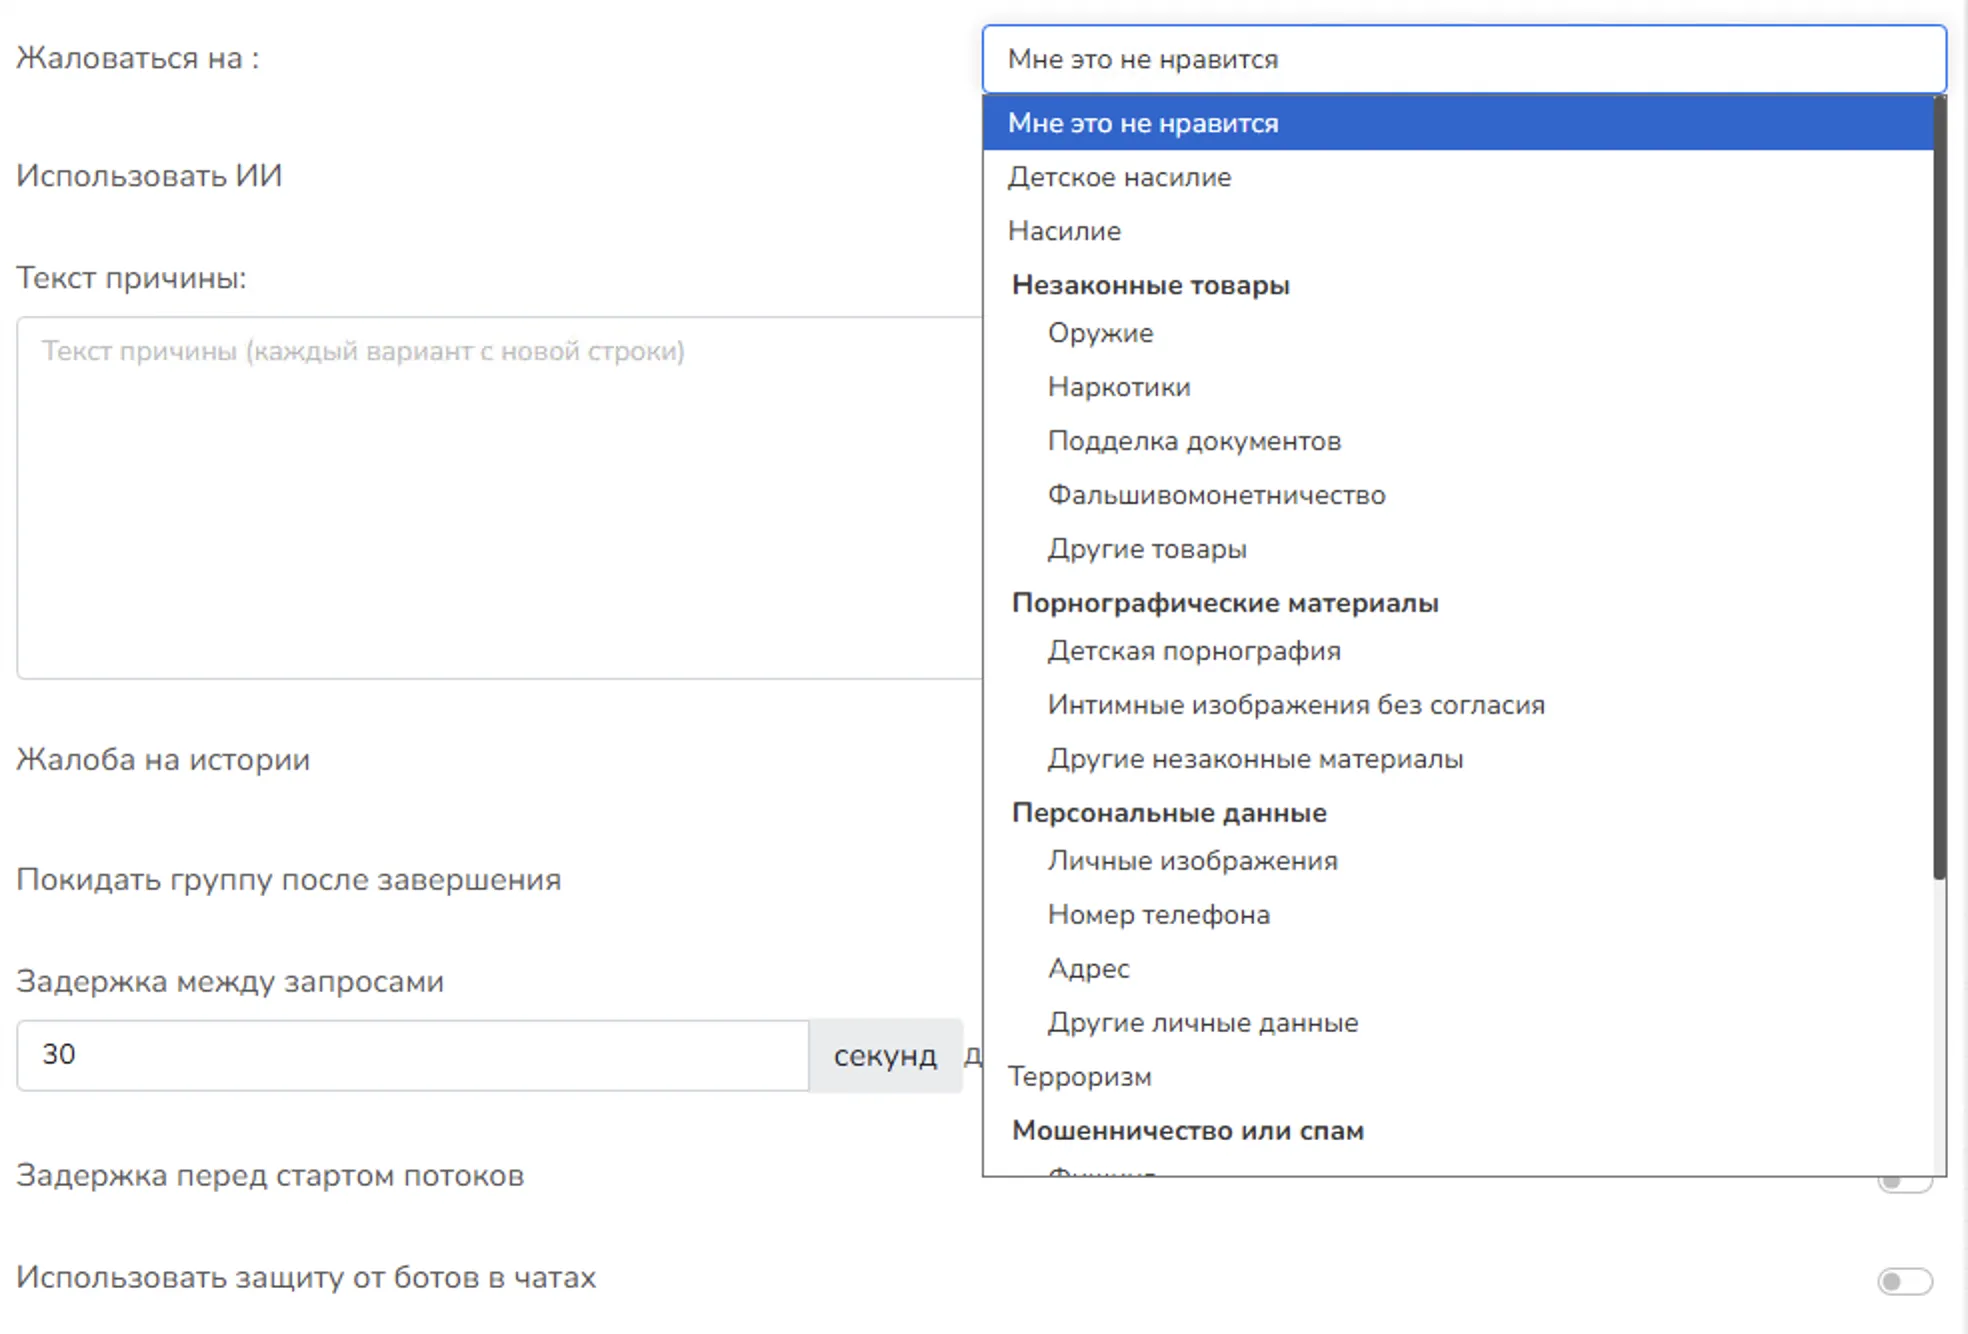Open the "Жаловаться на" dropdown
1968x1334 pixels.
[x=1462, y=59]
